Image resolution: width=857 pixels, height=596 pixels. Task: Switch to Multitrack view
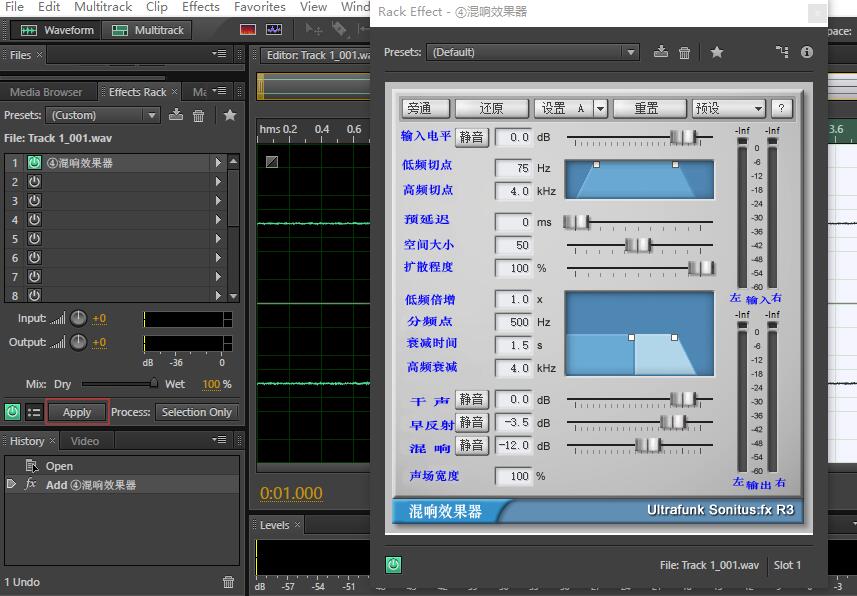click(148, 30)
